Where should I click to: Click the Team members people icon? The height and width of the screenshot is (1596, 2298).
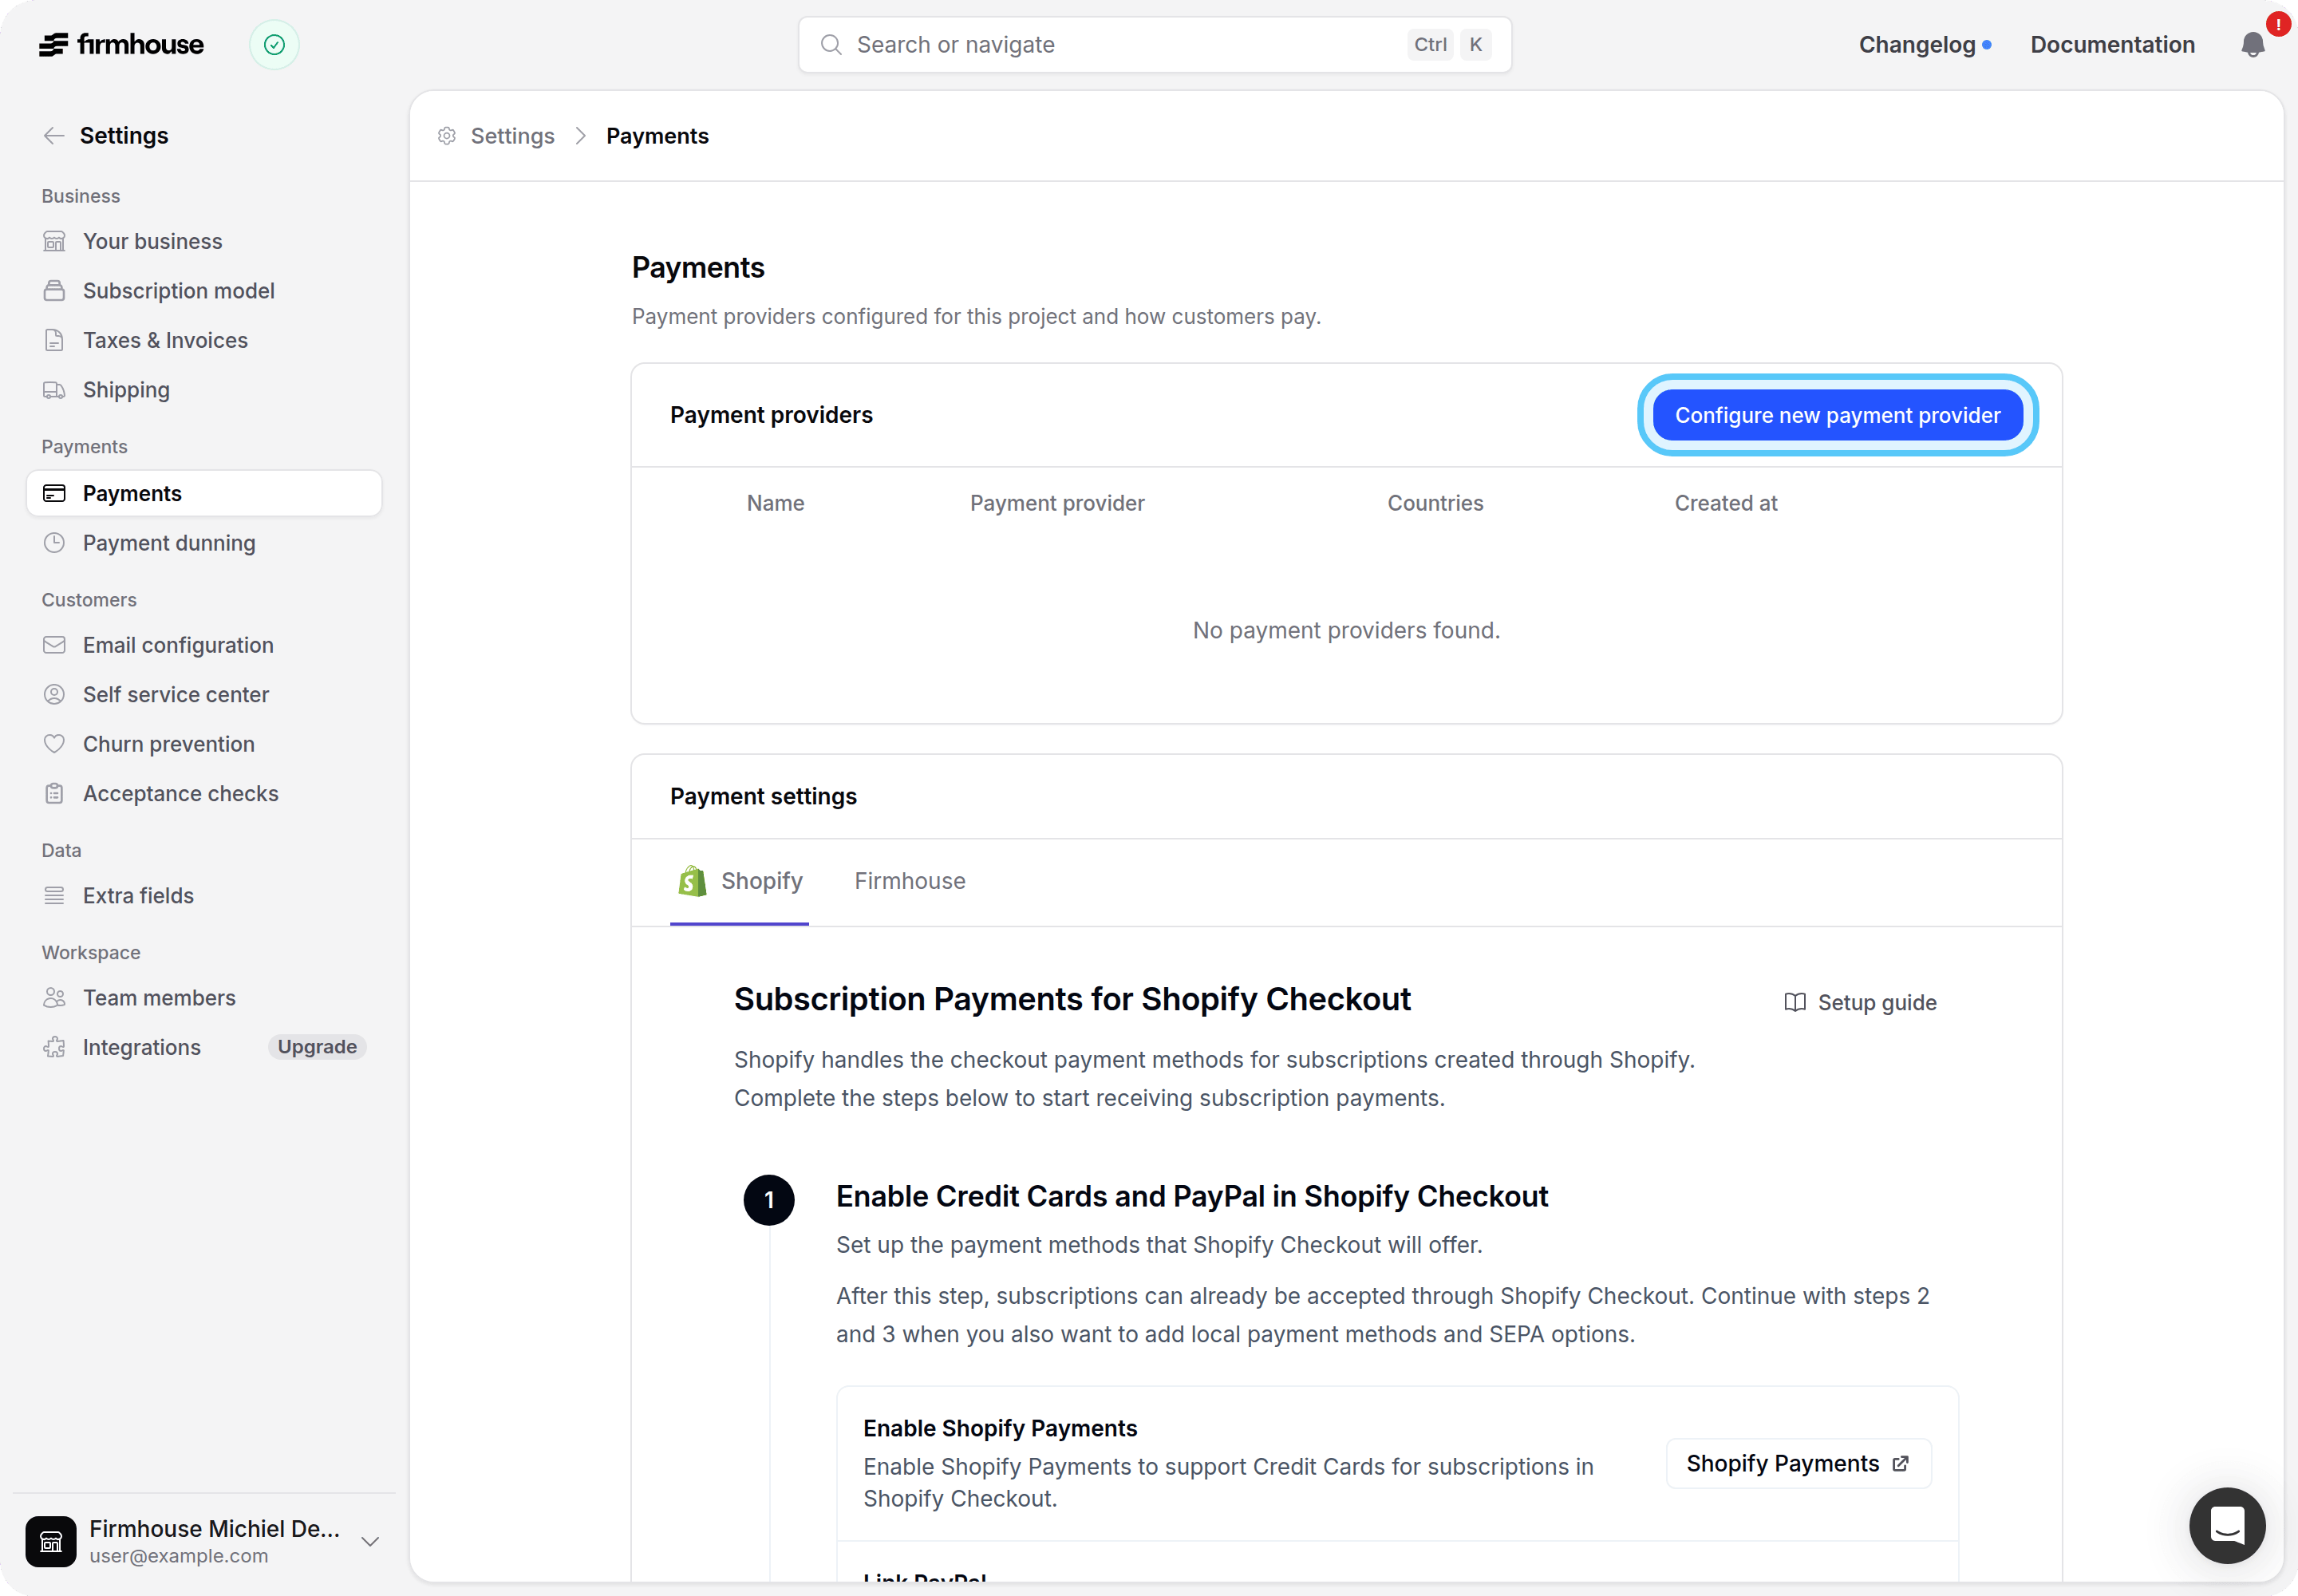click(54, 998)
